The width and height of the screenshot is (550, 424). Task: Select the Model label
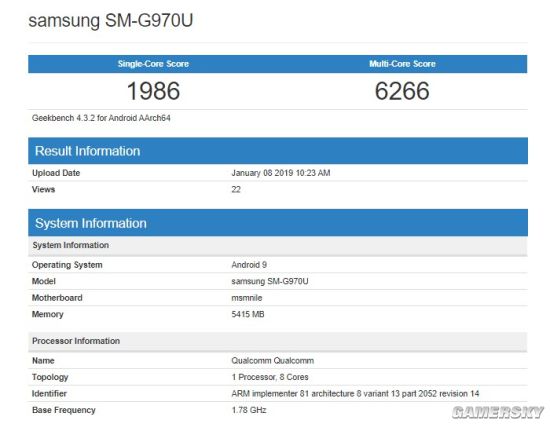[x=44, y=281]
